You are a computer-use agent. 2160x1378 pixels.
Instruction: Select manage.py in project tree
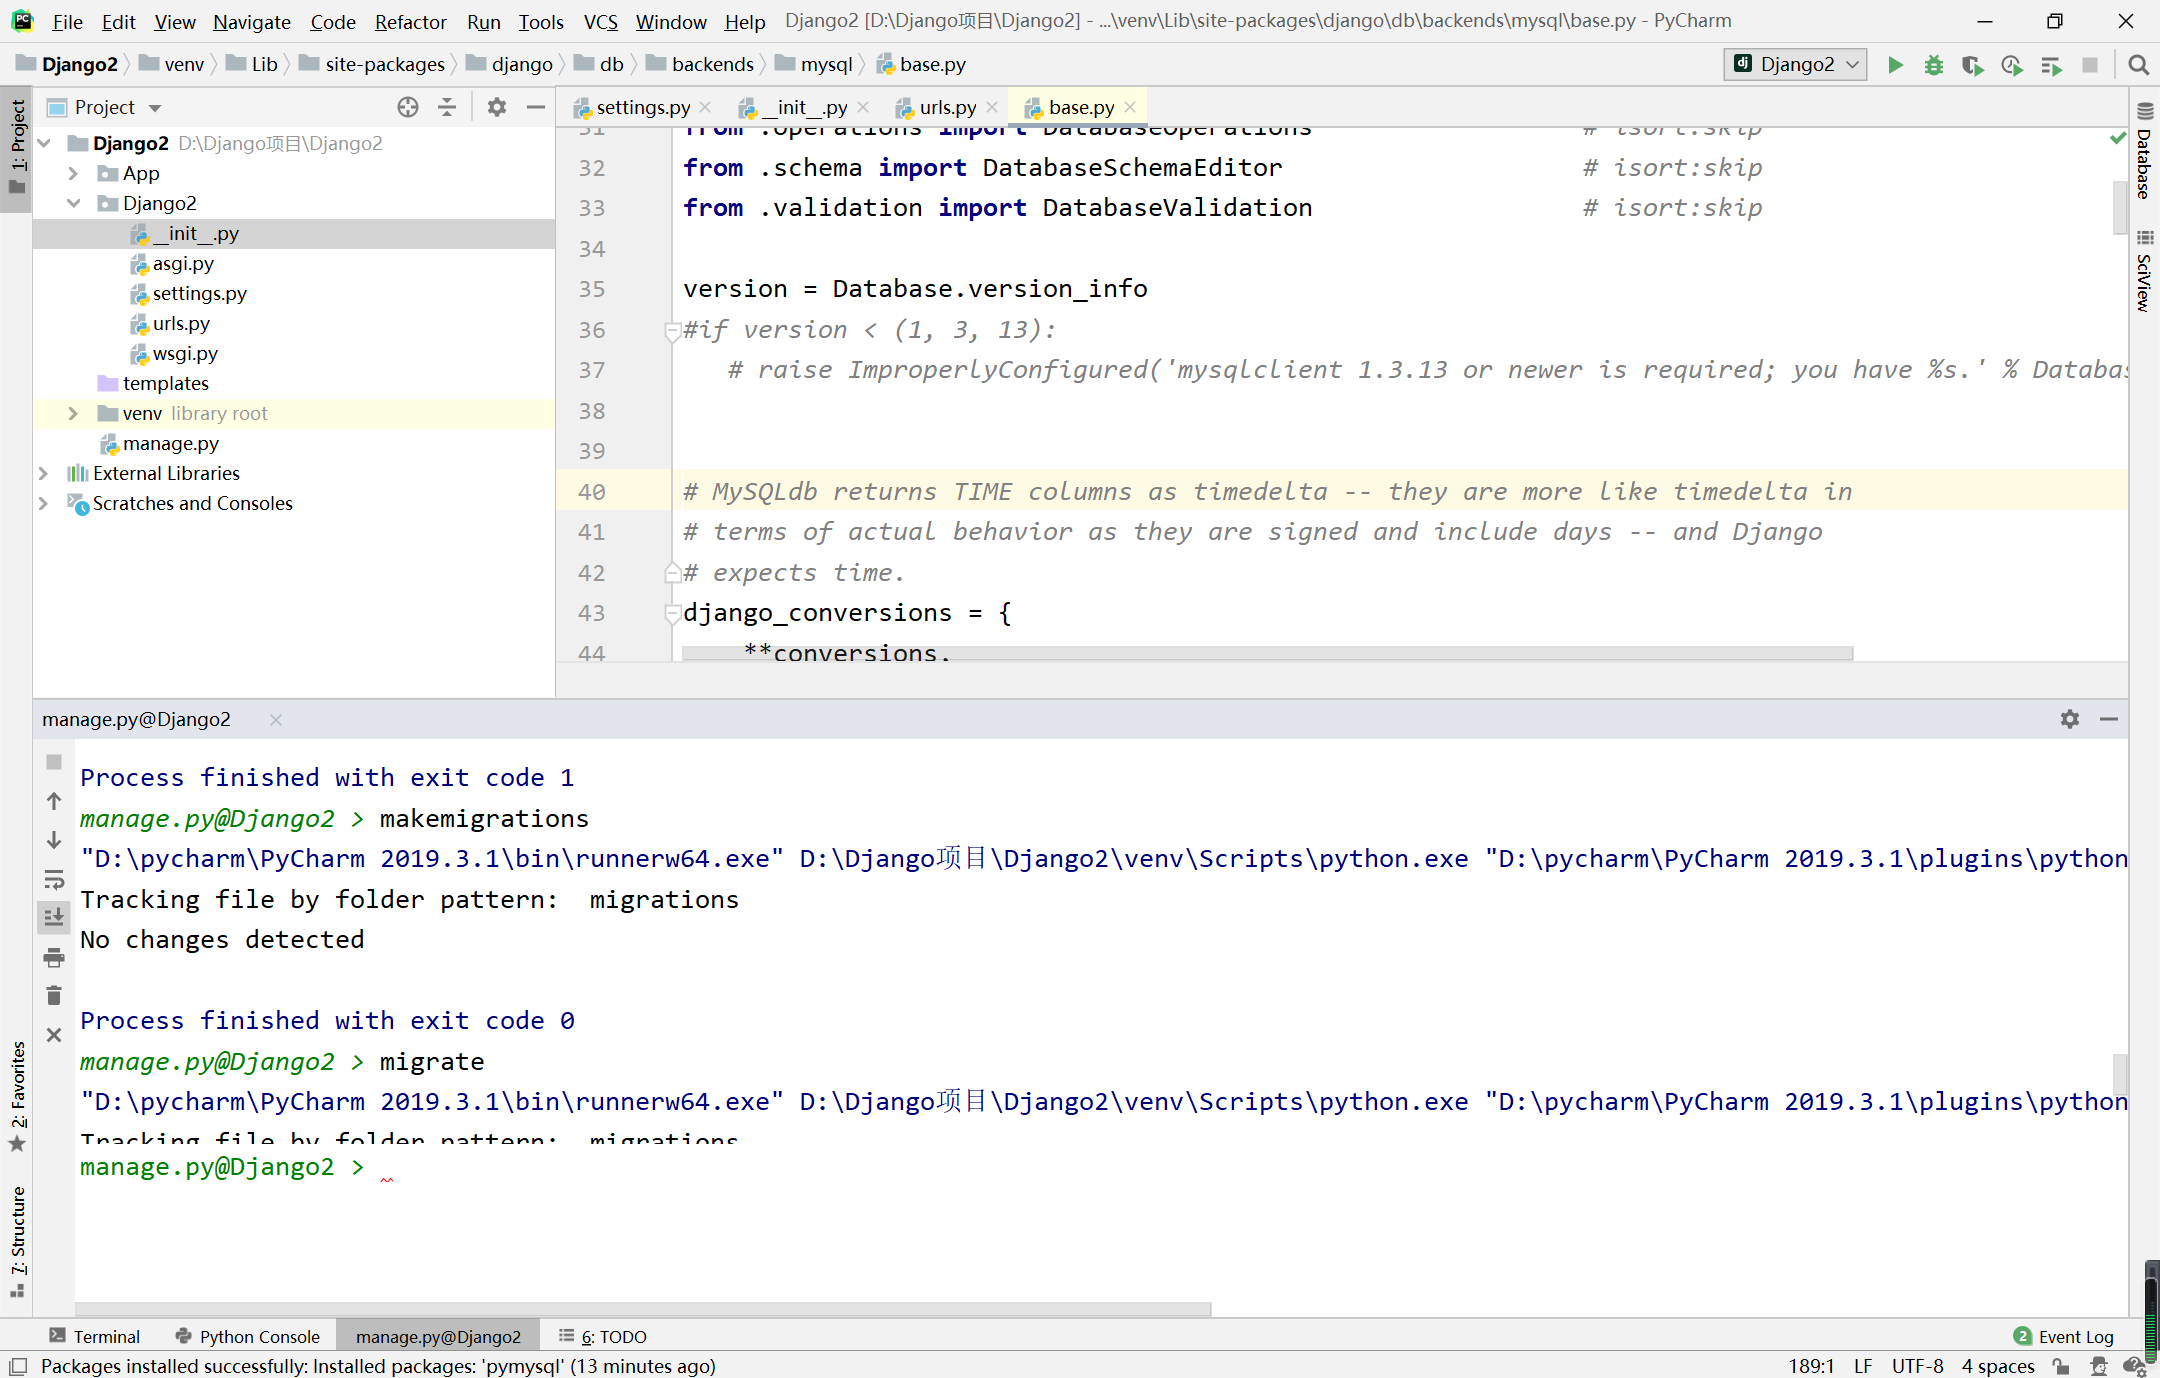pos(170,443)
